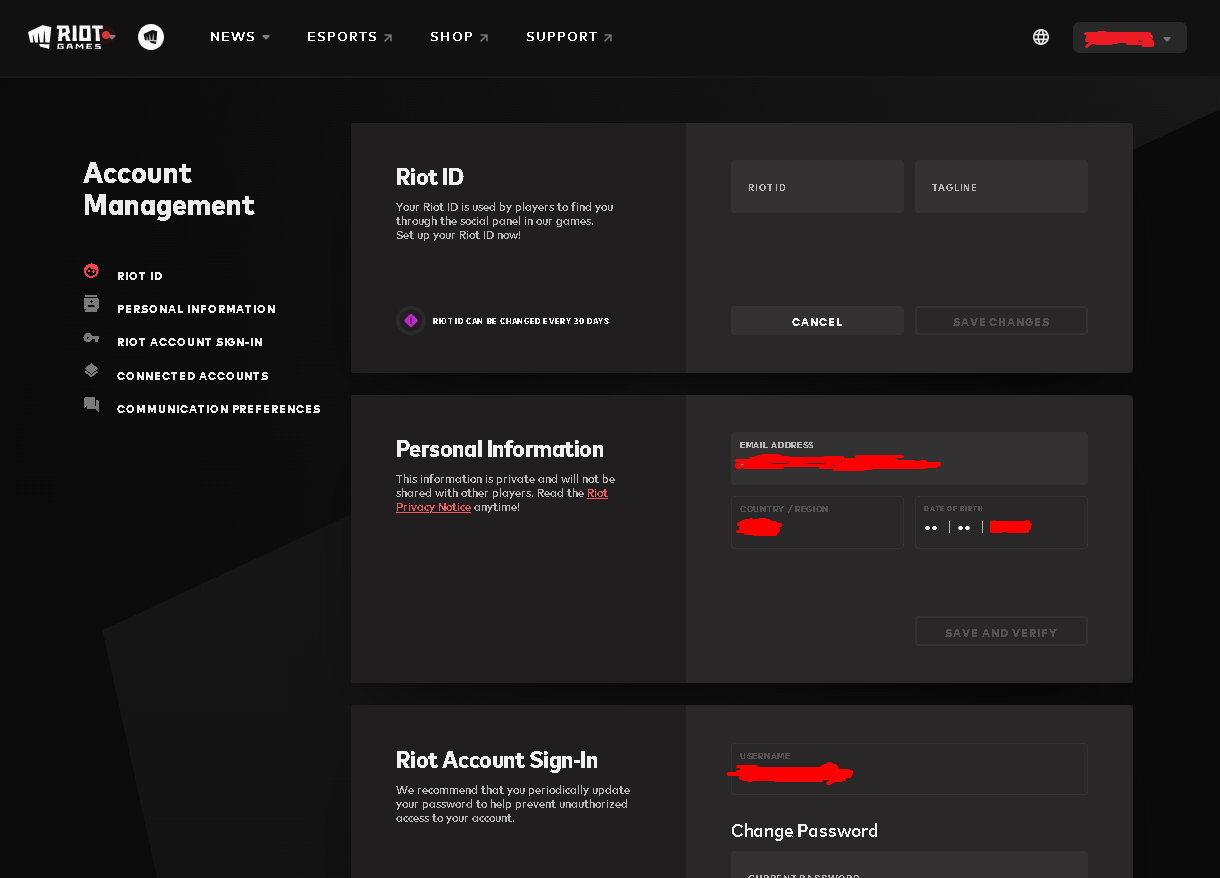Click the Cancel button
Image resolution: width=1220 pixels, height=878 pixels.
[817, 321]
